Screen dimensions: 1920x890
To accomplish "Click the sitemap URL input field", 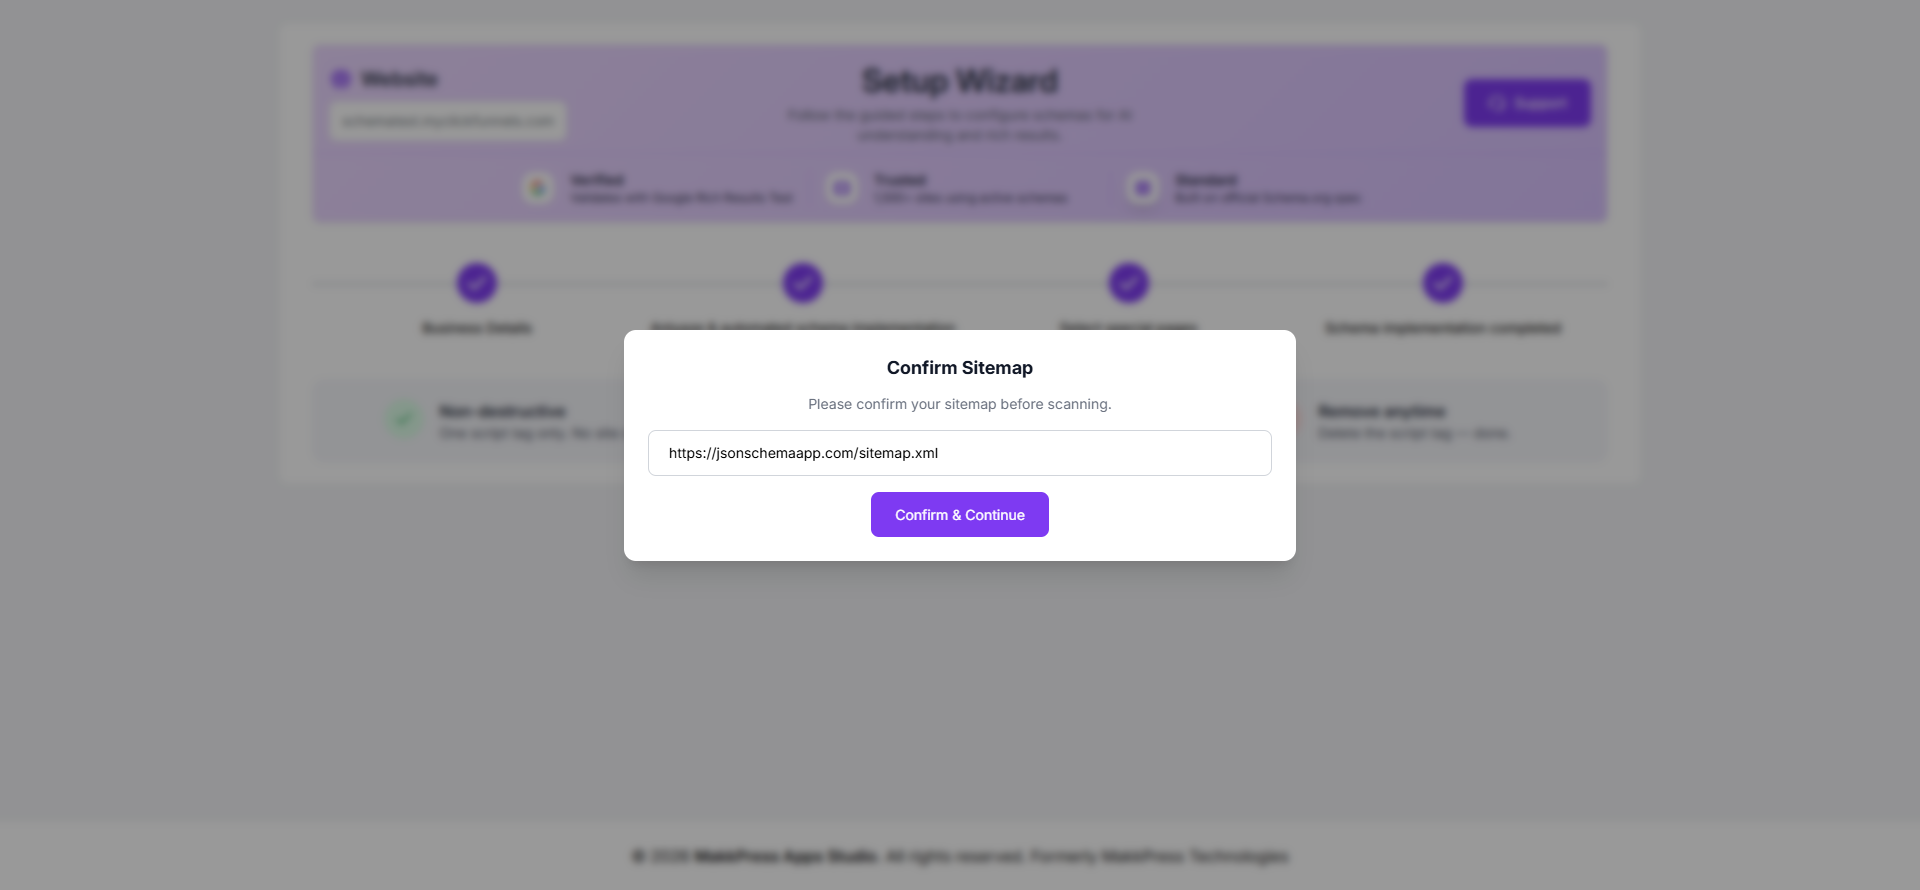I will tap(959, 453).
